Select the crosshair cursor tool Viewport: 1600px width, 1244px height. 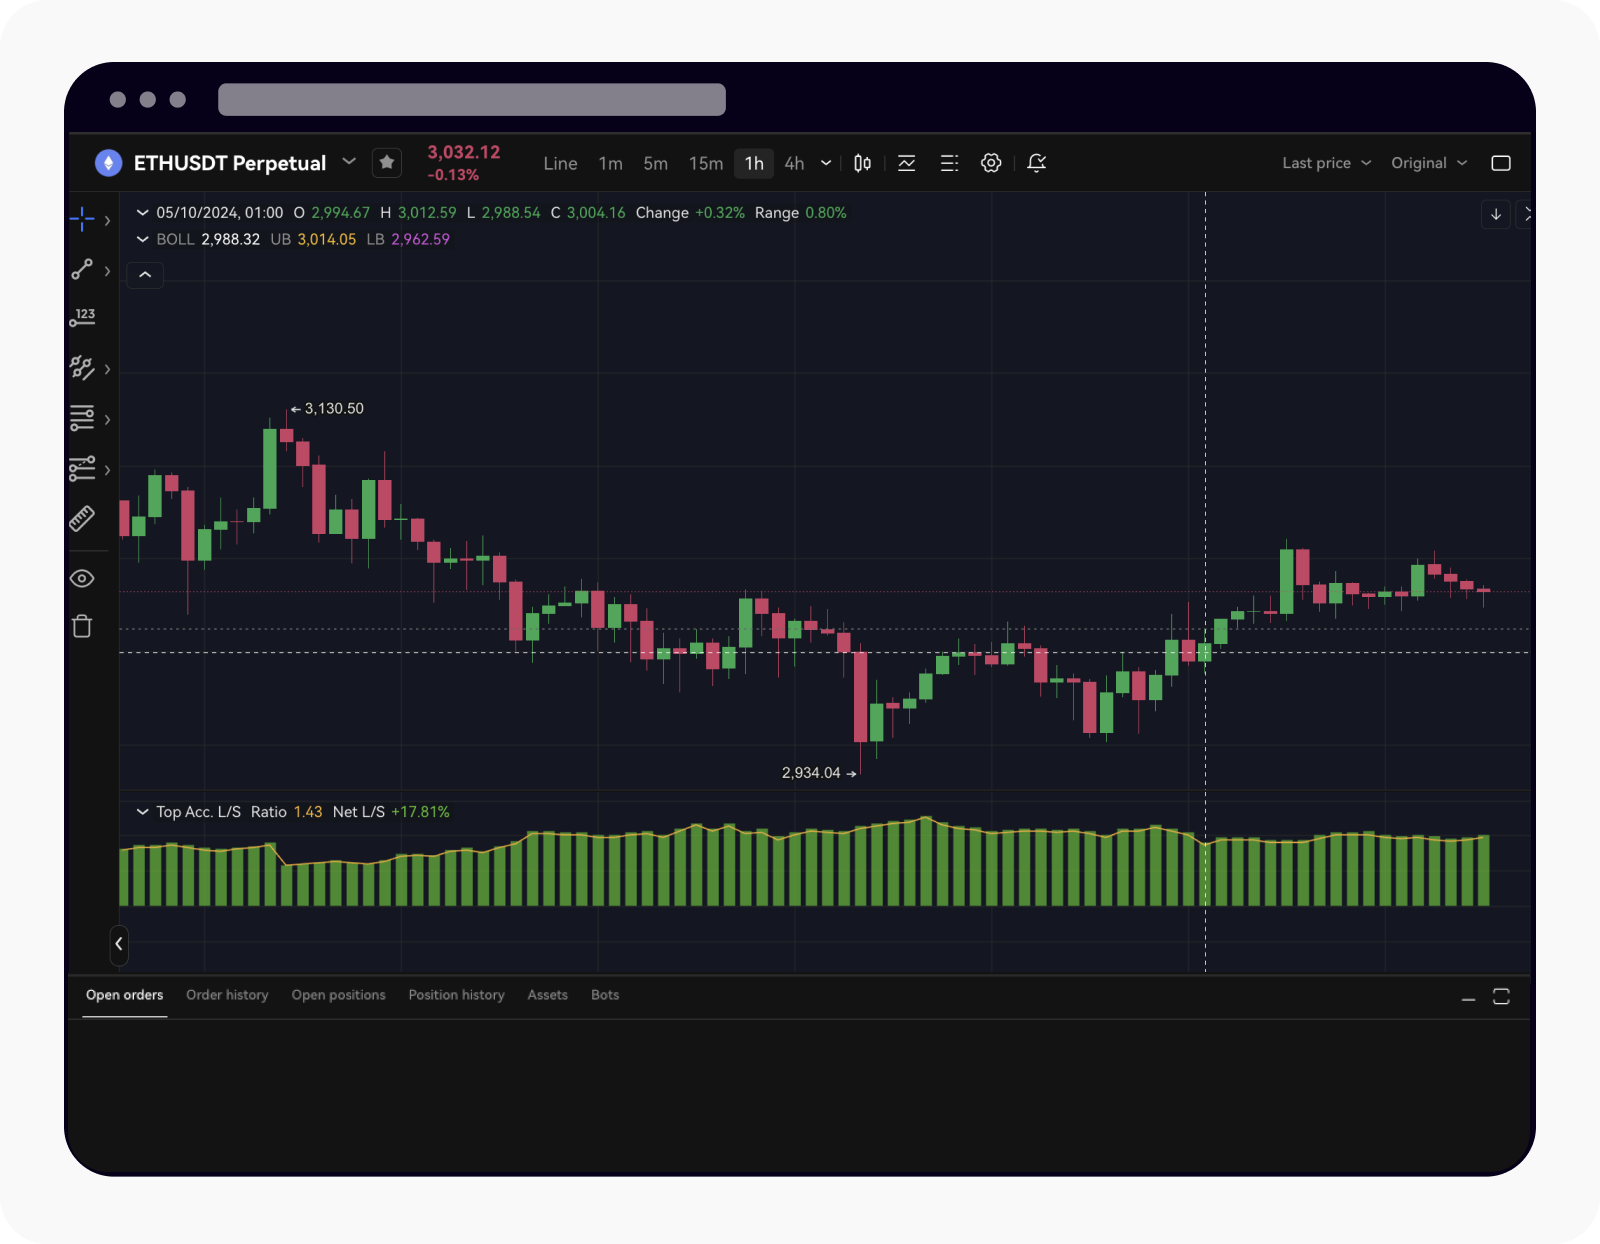click(x=82, y=219)
